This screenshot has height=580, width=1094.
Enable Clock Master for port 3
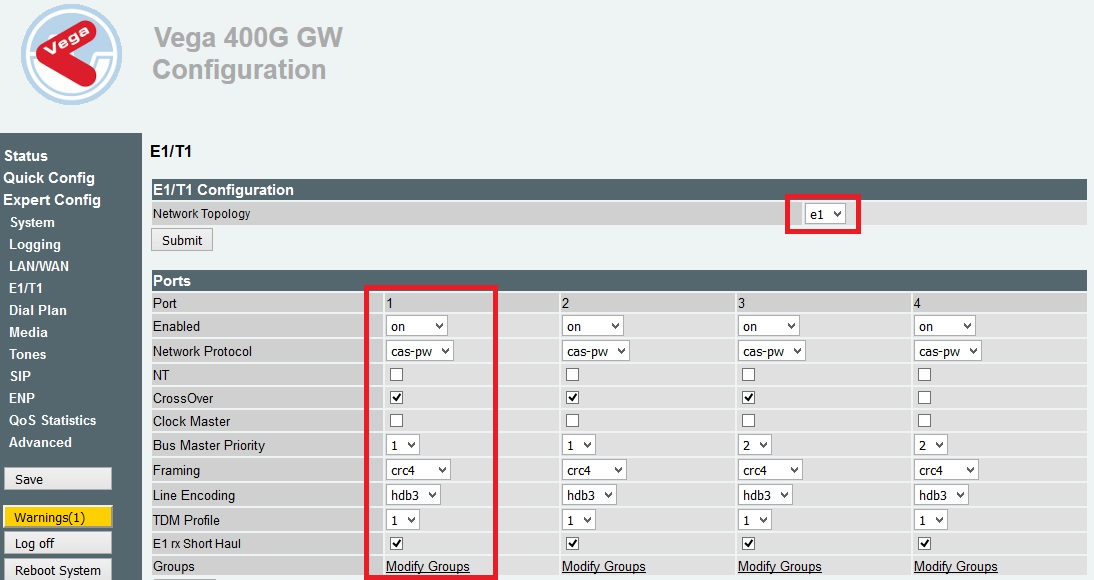pyautogui.click(x=749, y=421)
